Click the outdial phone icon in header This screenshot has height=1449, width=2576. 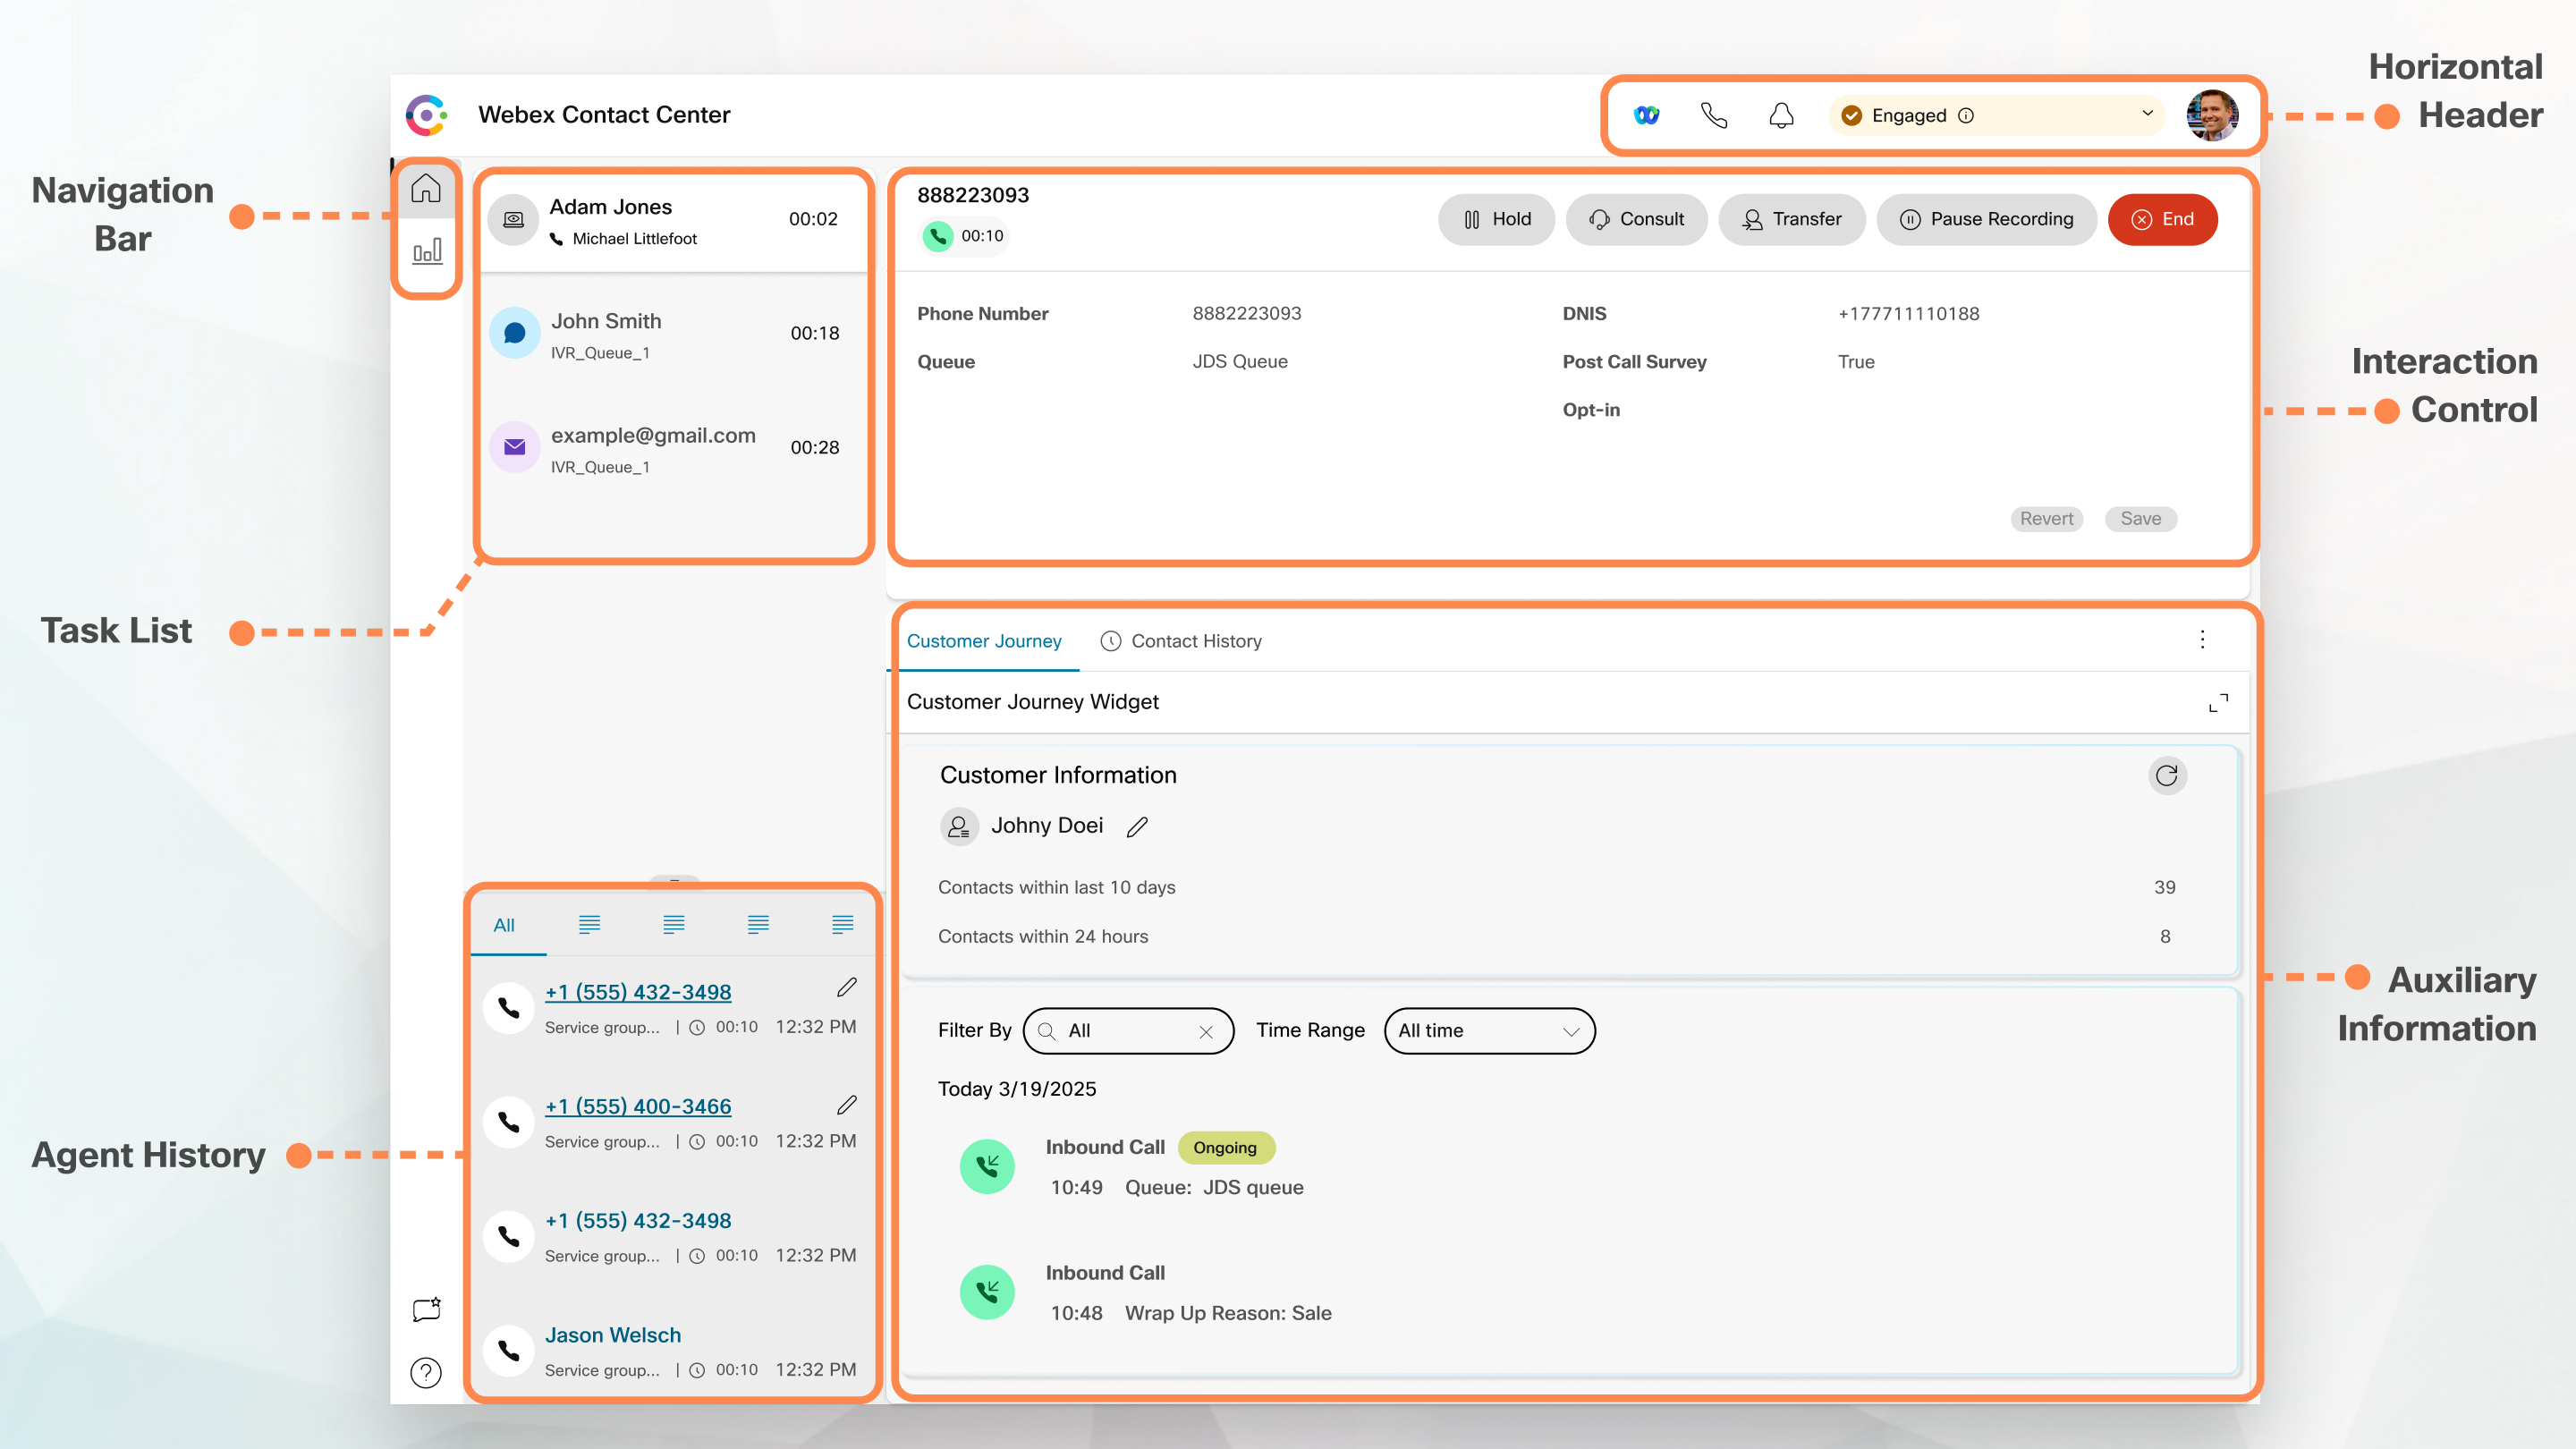click(x=1714, y=115)
